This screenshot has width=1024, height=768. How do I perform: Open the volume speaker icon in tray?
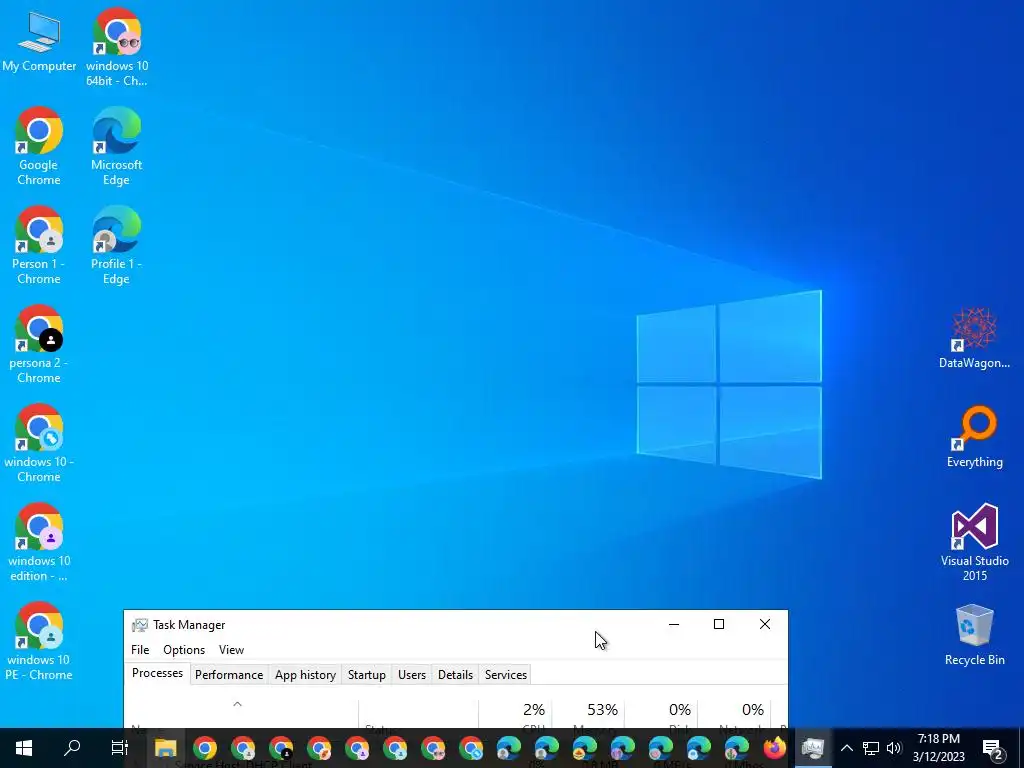(x=894, y=748)
